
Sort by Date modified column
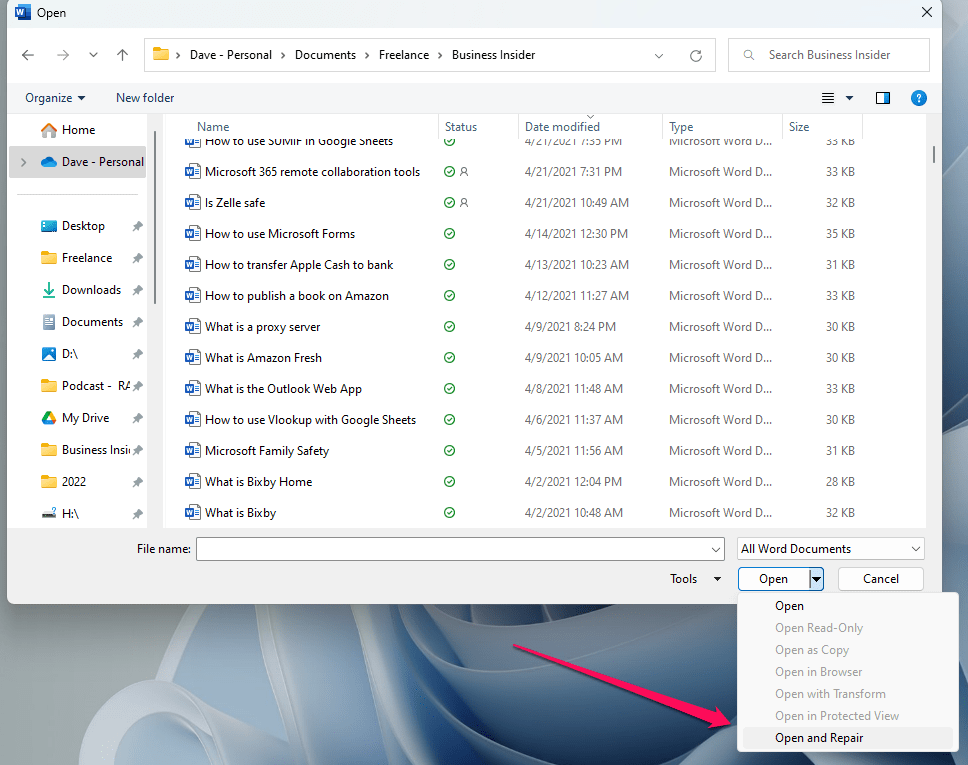[x=562, y=127]
